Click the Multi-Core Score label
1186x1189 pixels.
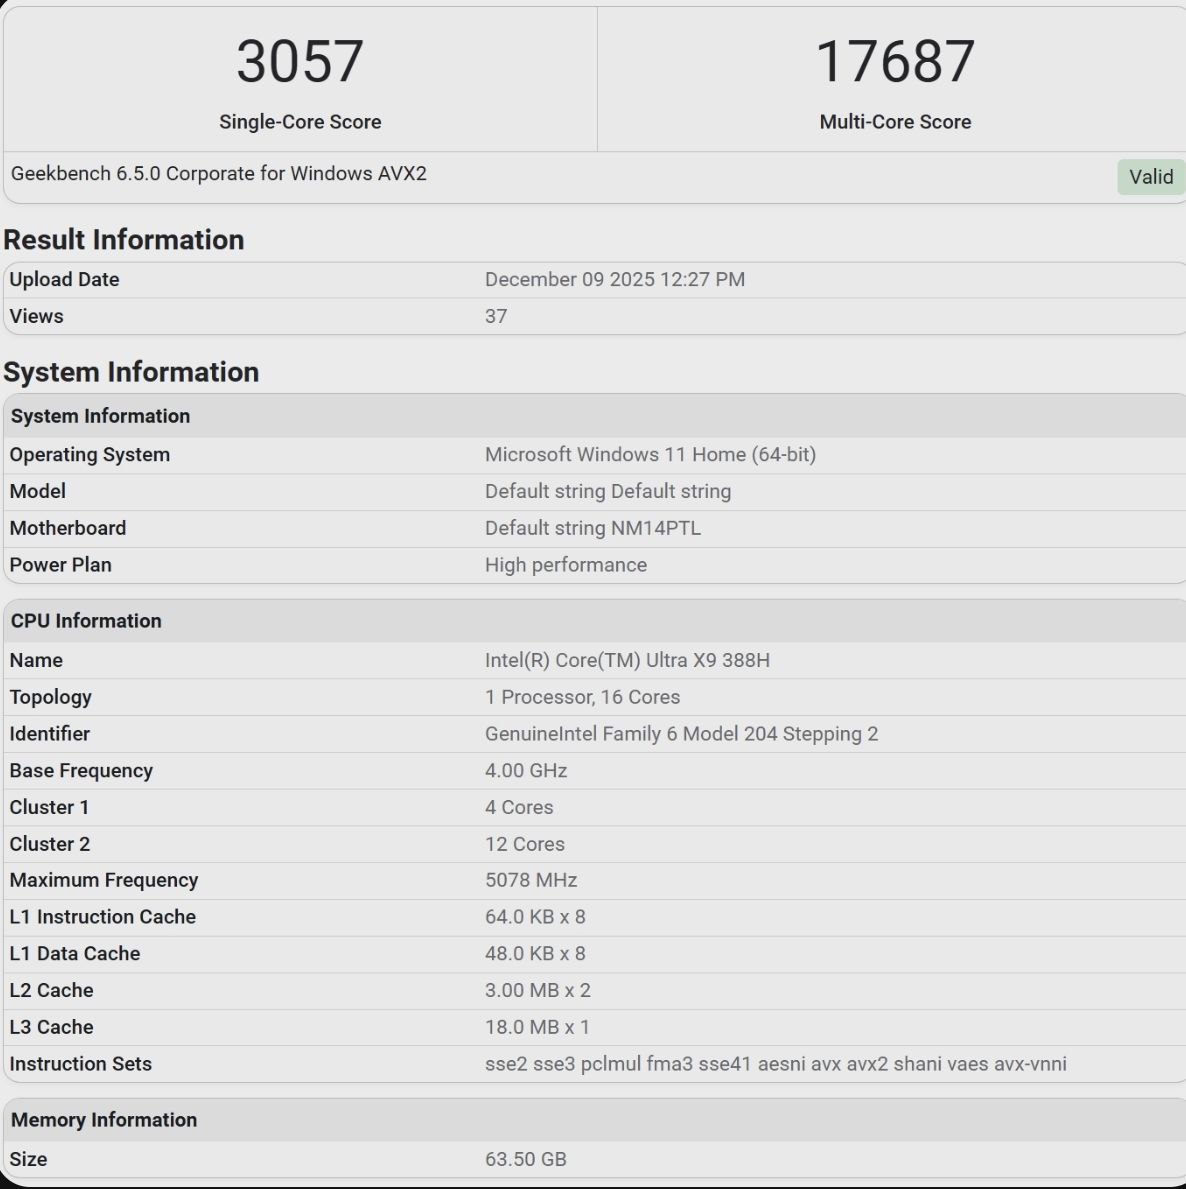tap(895, 122)
